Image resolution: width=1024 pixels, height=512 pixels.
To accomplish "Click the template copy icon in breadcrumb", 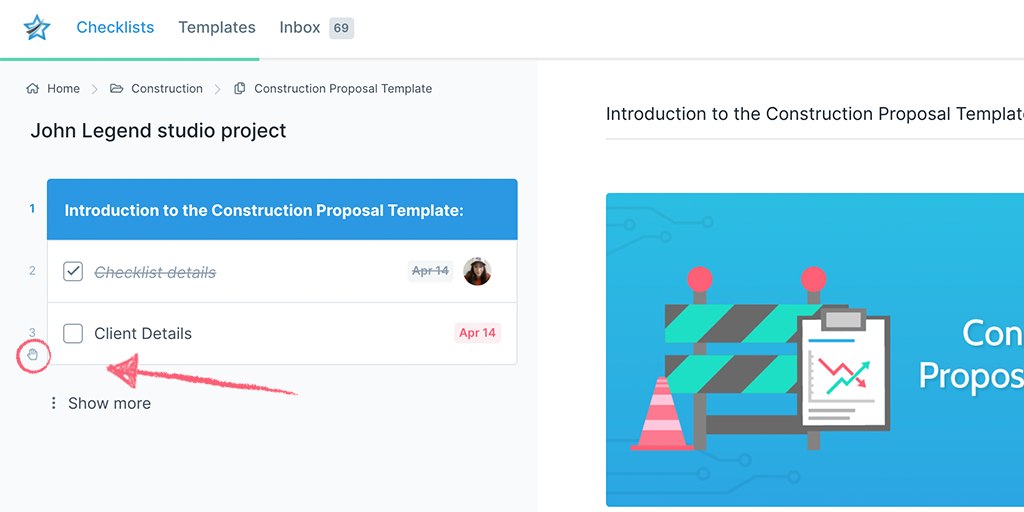I will coord(240,88).
